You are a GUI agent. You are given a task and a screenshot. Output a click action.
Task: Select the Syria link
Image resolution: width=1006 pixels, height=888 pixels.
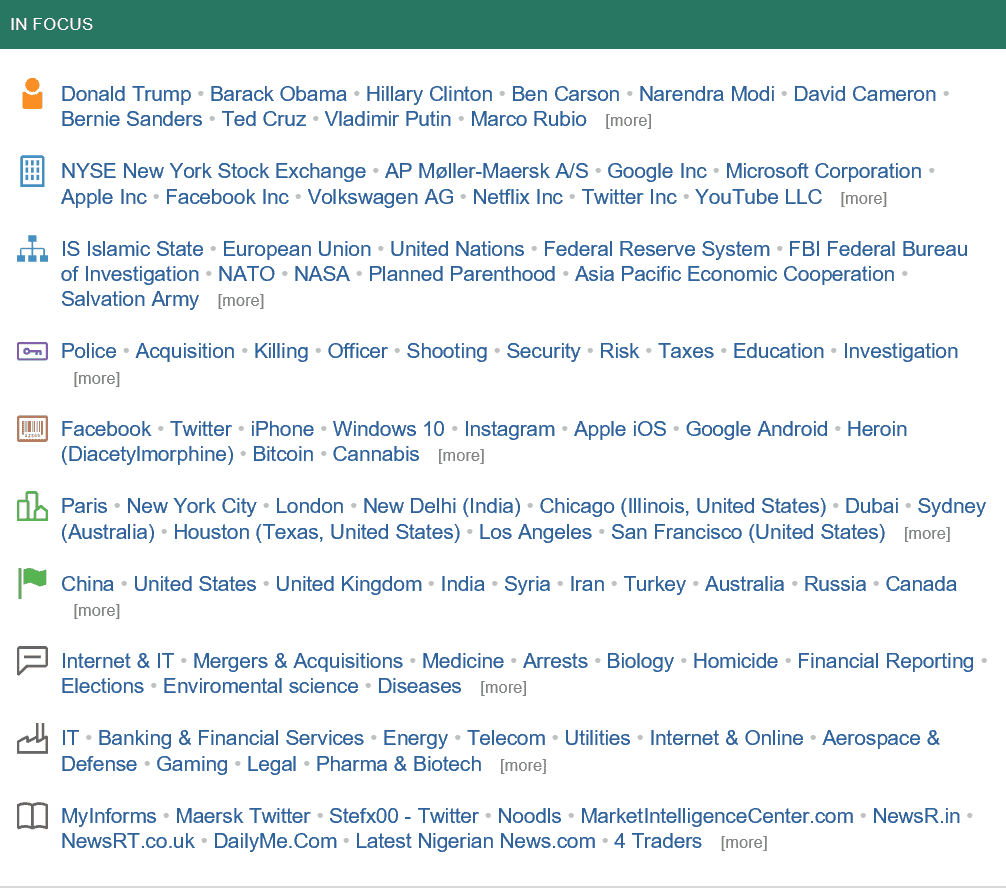click(527, 584)
